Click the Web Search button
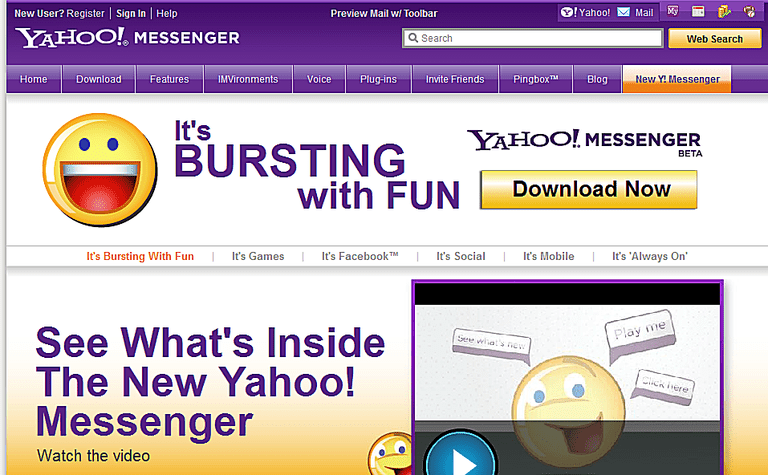 (715, 39)
